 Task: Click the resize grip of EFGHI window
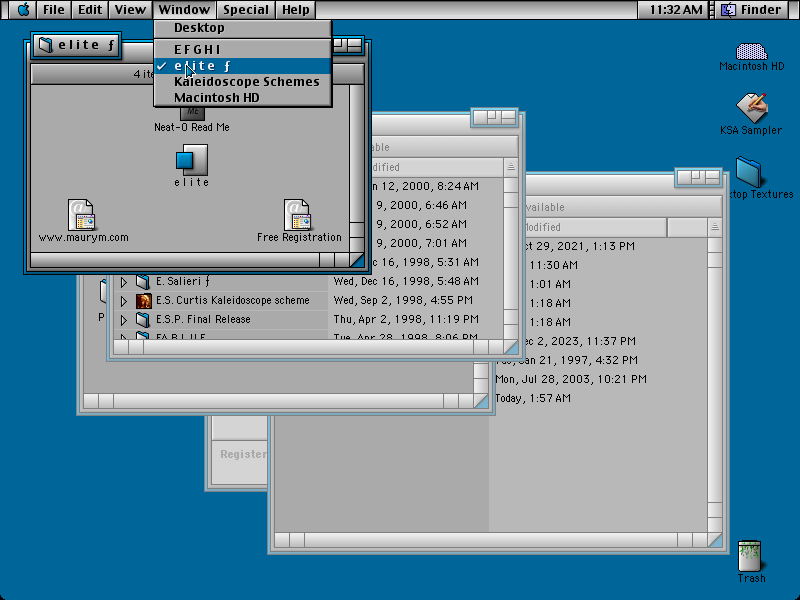coord(511,347)
